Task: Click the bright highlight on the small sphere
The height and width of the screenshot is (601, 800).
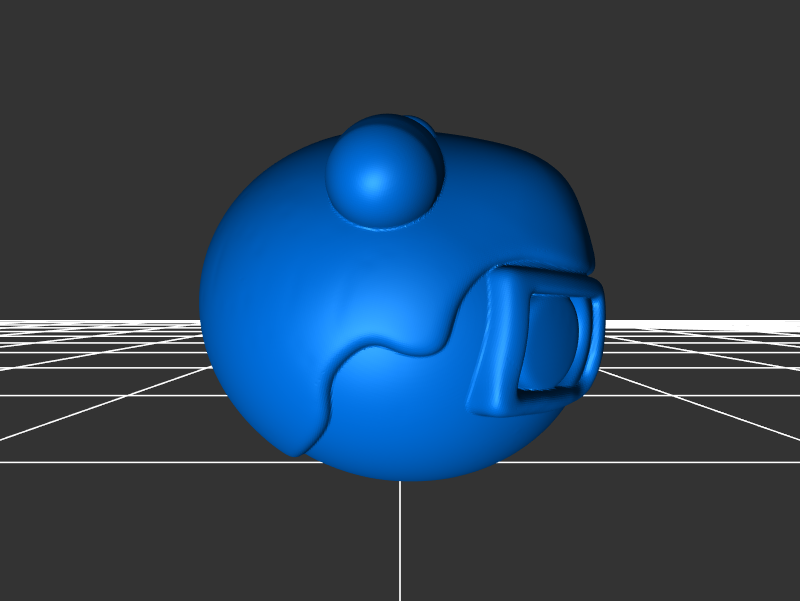Action: tap(374, 183)
